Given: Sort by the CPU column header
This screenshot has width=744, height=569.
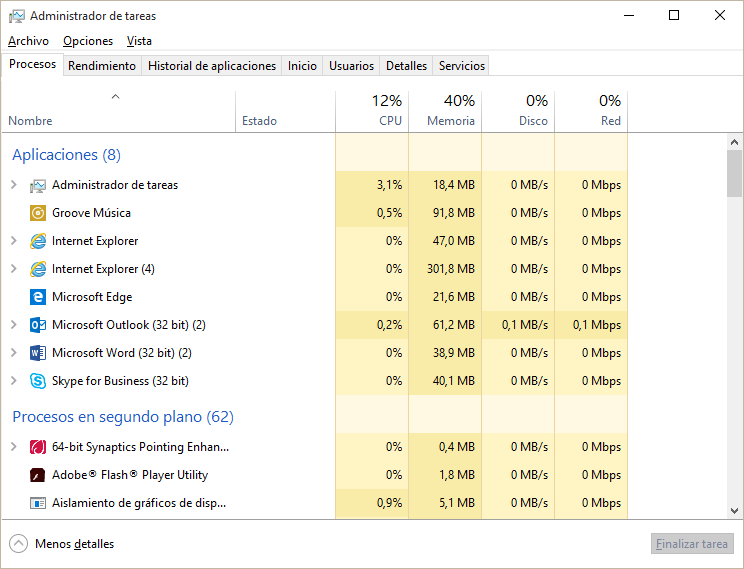Looking at the screenshot, I should (372, 112).
